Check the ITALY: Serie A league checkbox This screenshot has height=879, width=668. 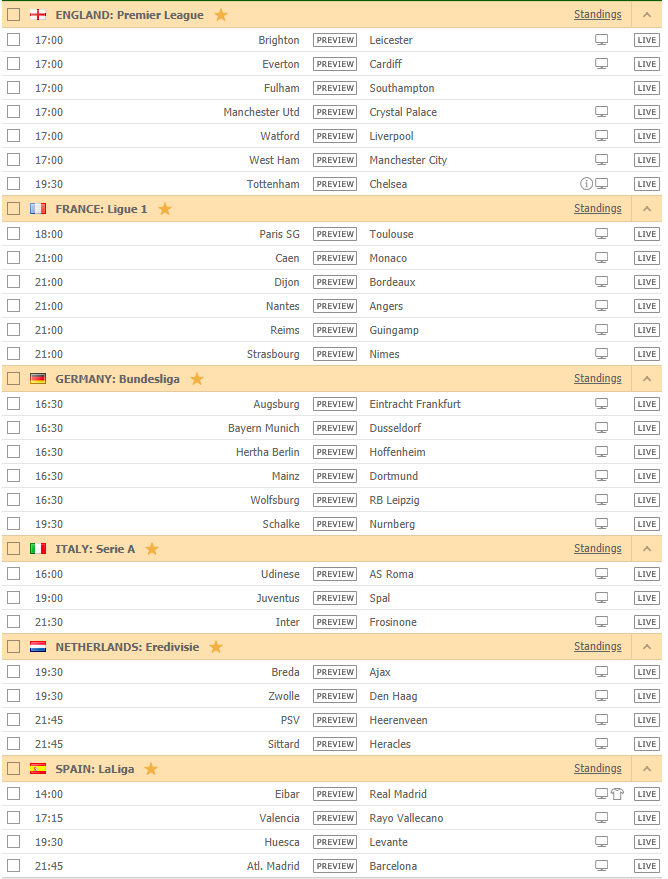point(13,549)
